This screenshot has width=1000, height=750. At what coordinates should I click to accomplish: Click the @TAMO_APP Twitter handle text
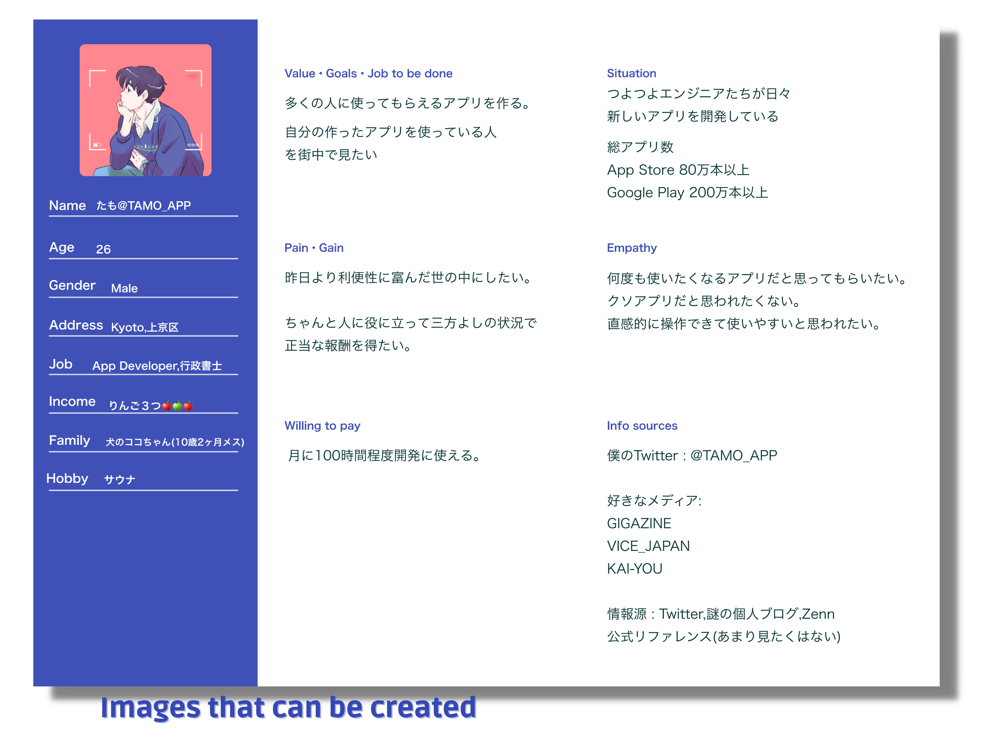[x=733, y=455]
